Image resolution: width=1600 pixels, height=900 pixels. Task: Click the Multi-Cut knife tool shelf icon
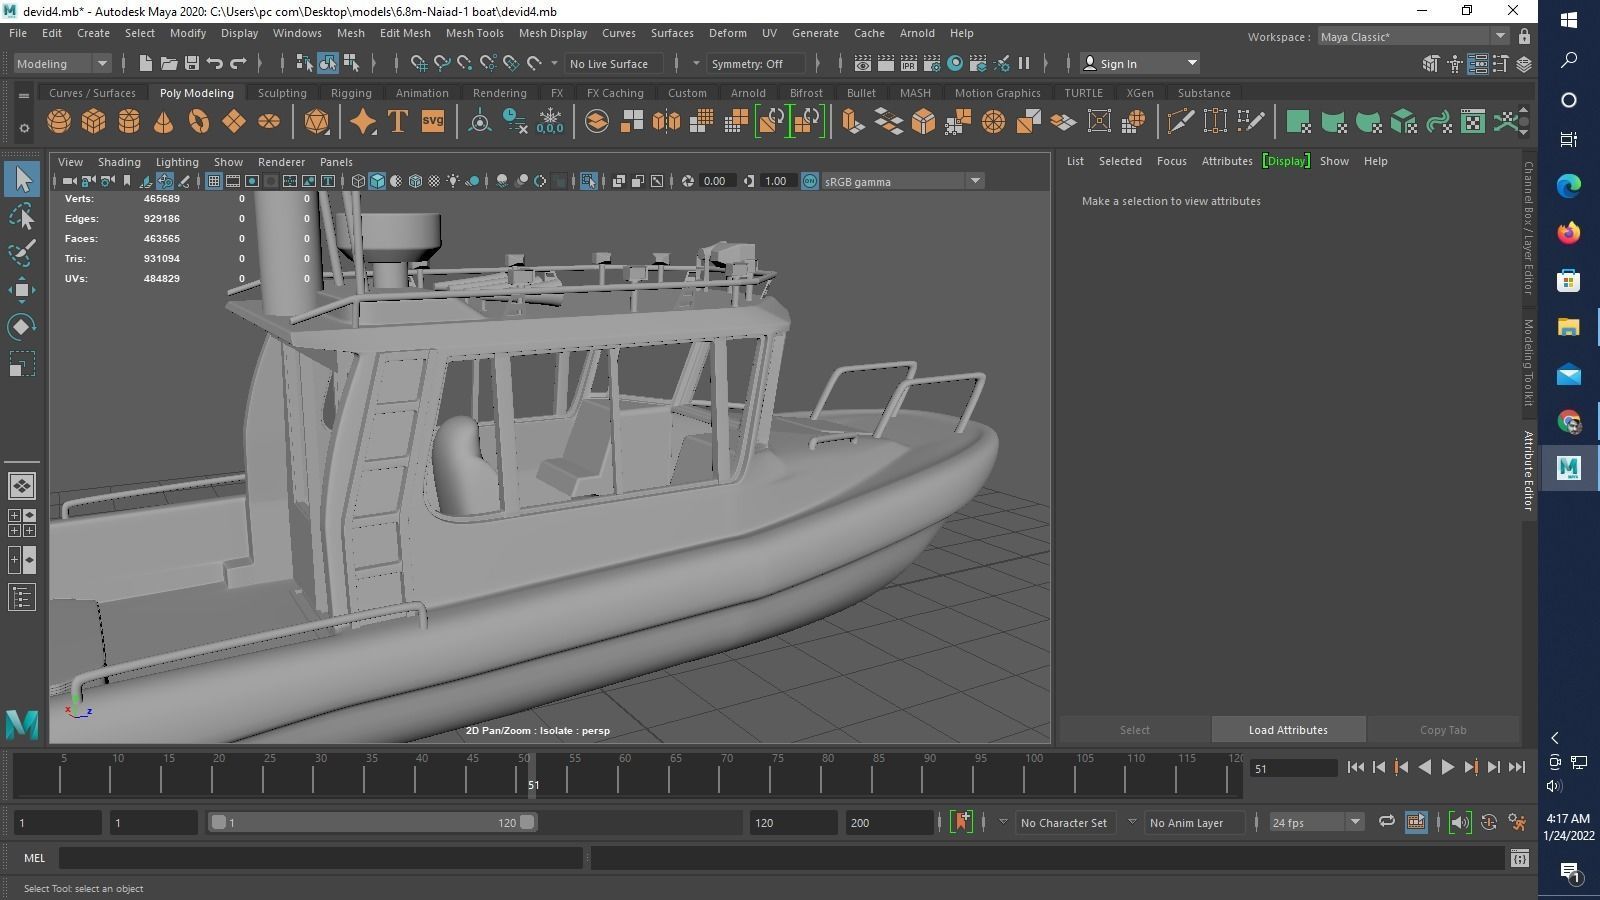tap(1180, 122)
